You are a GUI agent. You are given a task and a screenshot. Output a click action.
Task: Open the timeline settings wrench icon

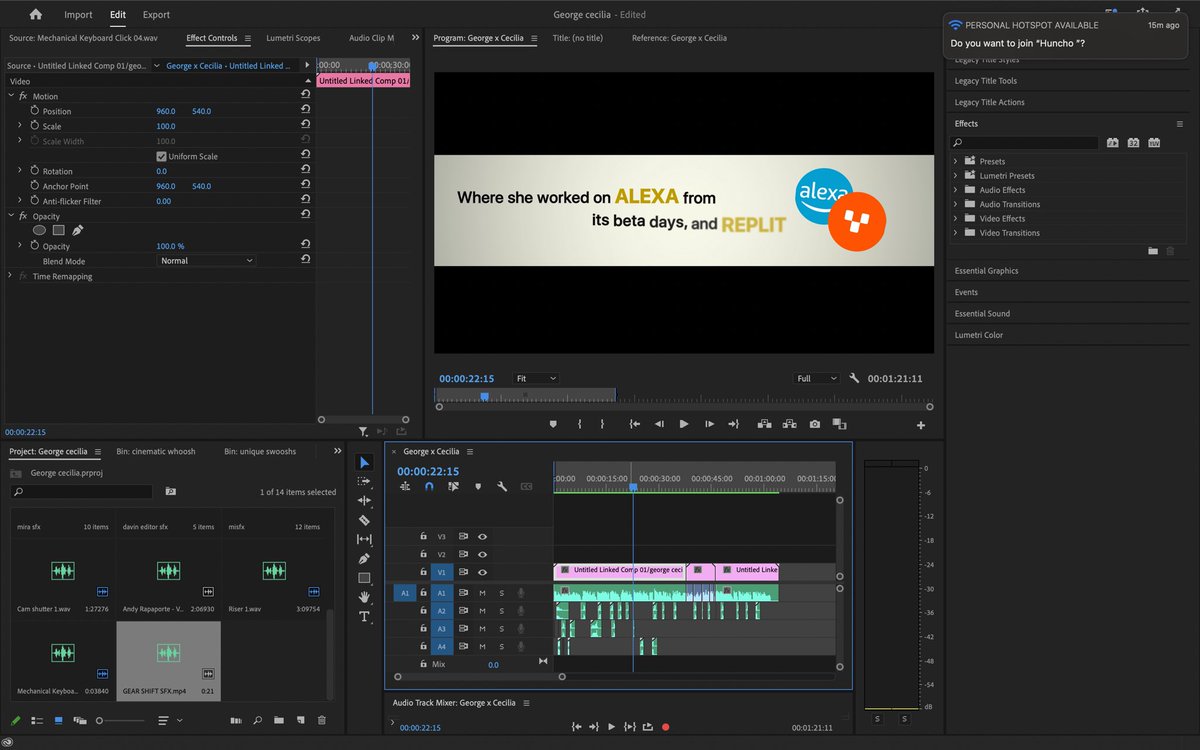click(502, 486)
